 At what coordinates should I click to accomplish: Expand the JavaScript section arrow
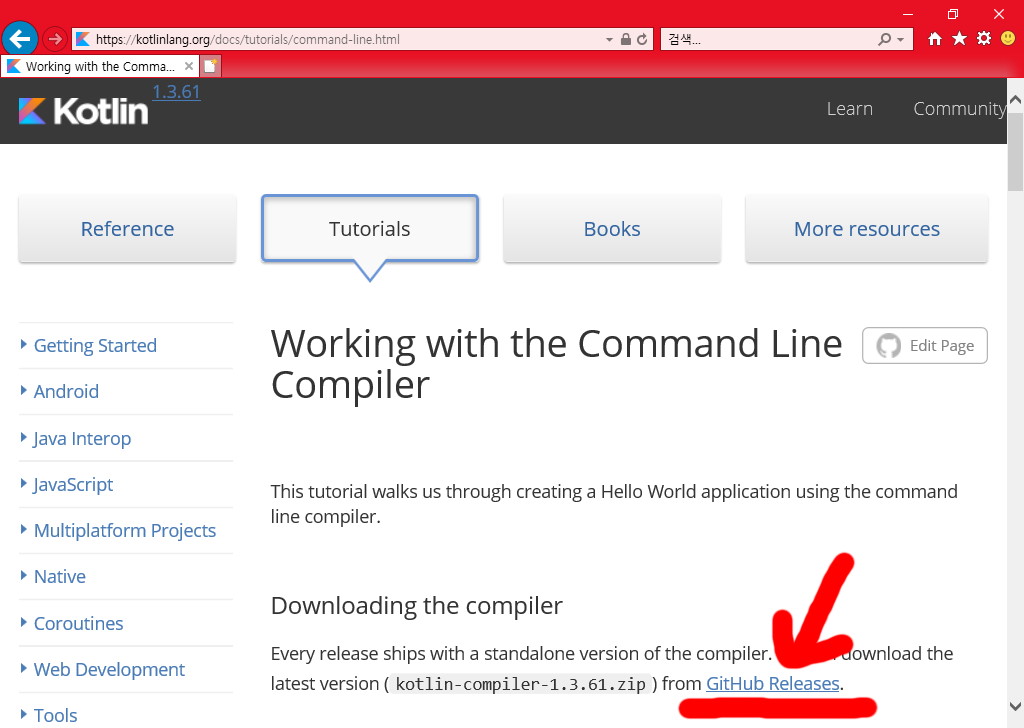coord(24,483)
